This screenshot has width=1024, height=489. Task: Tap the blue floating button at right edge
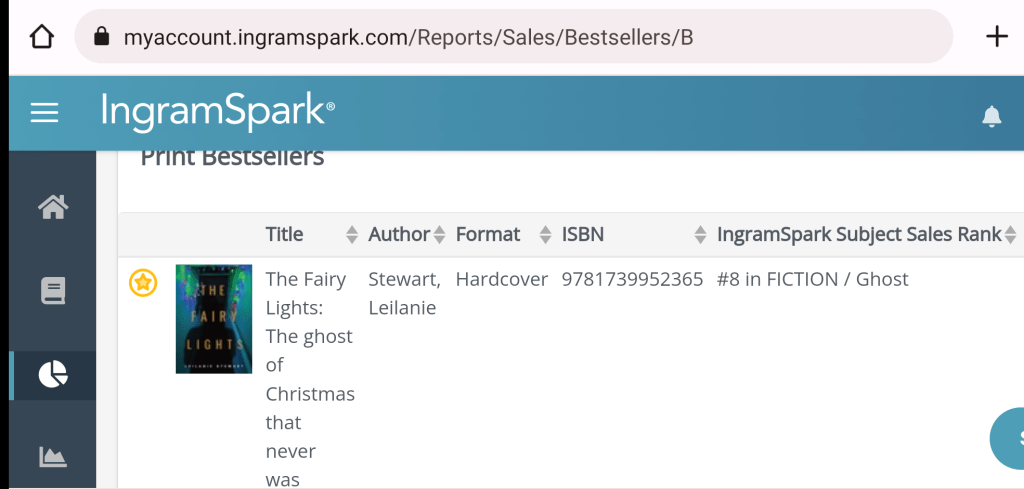[1010, 439]
